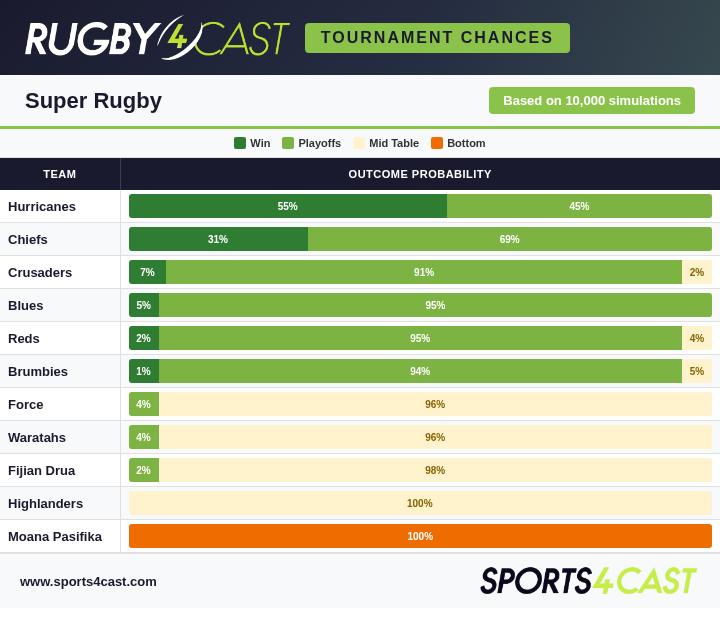720x628 pixels.
Task: Click the Based on 10,000 simulations badge
Action: tap(591, 101)
